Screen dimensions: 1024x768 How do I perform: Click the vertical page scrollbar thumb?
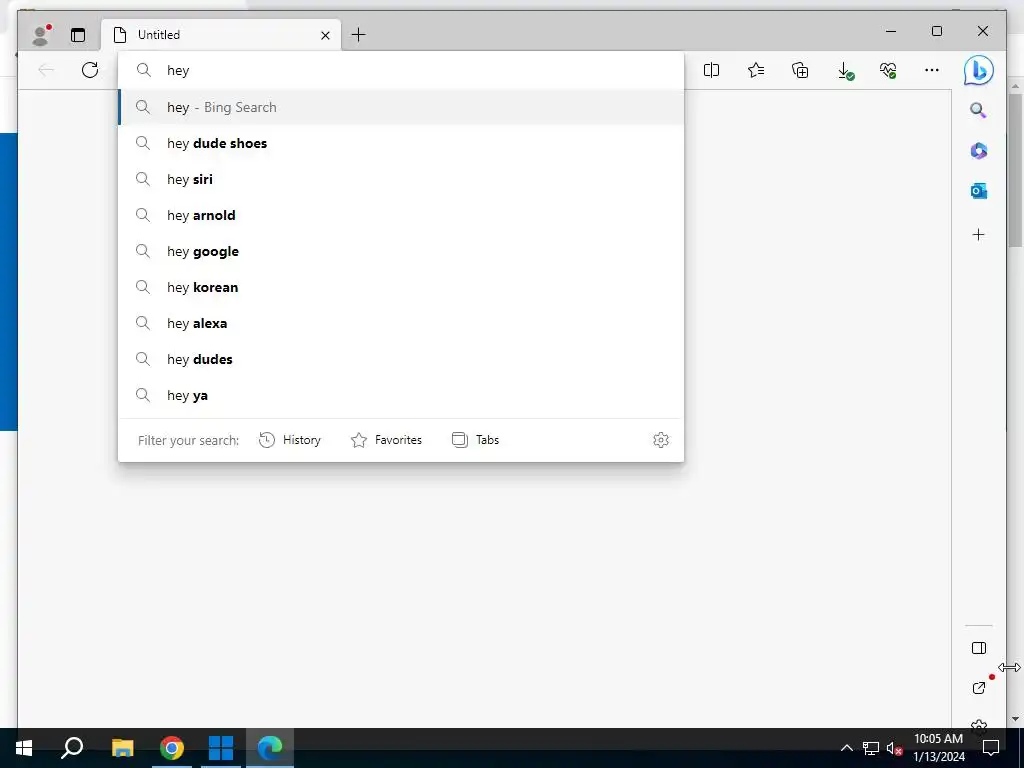click(x=1015, y=170)
